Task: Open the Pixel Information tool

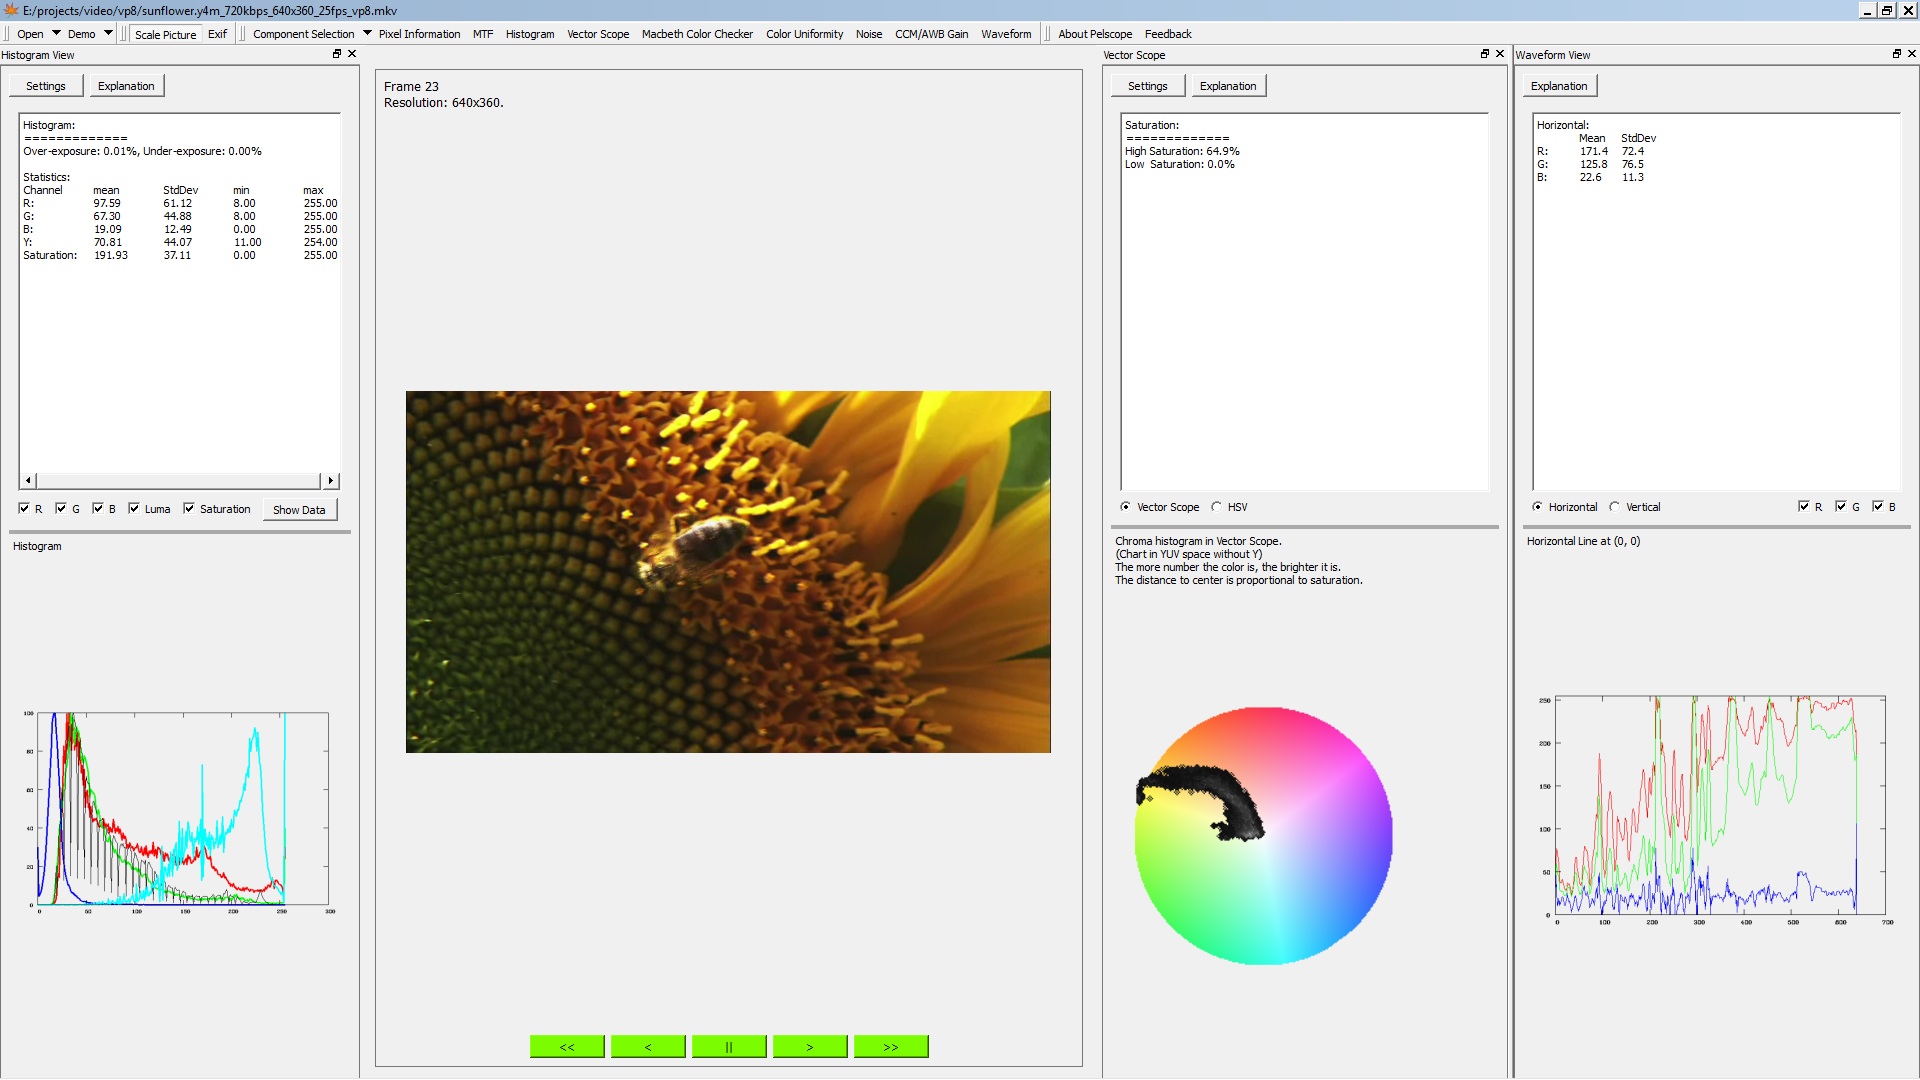Action: pos(419,33)
